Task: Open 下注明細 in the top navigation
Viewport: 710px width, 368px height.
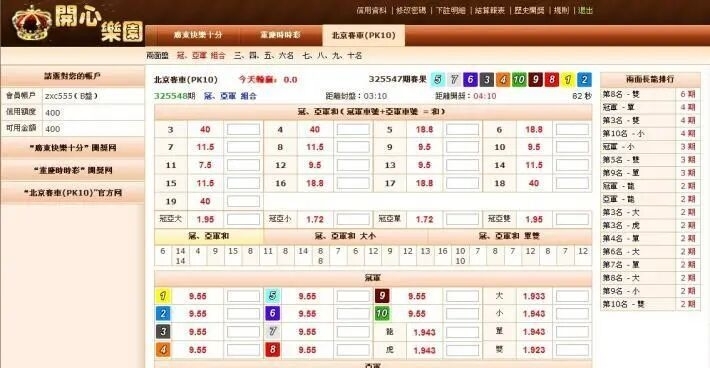Action: 451,10
